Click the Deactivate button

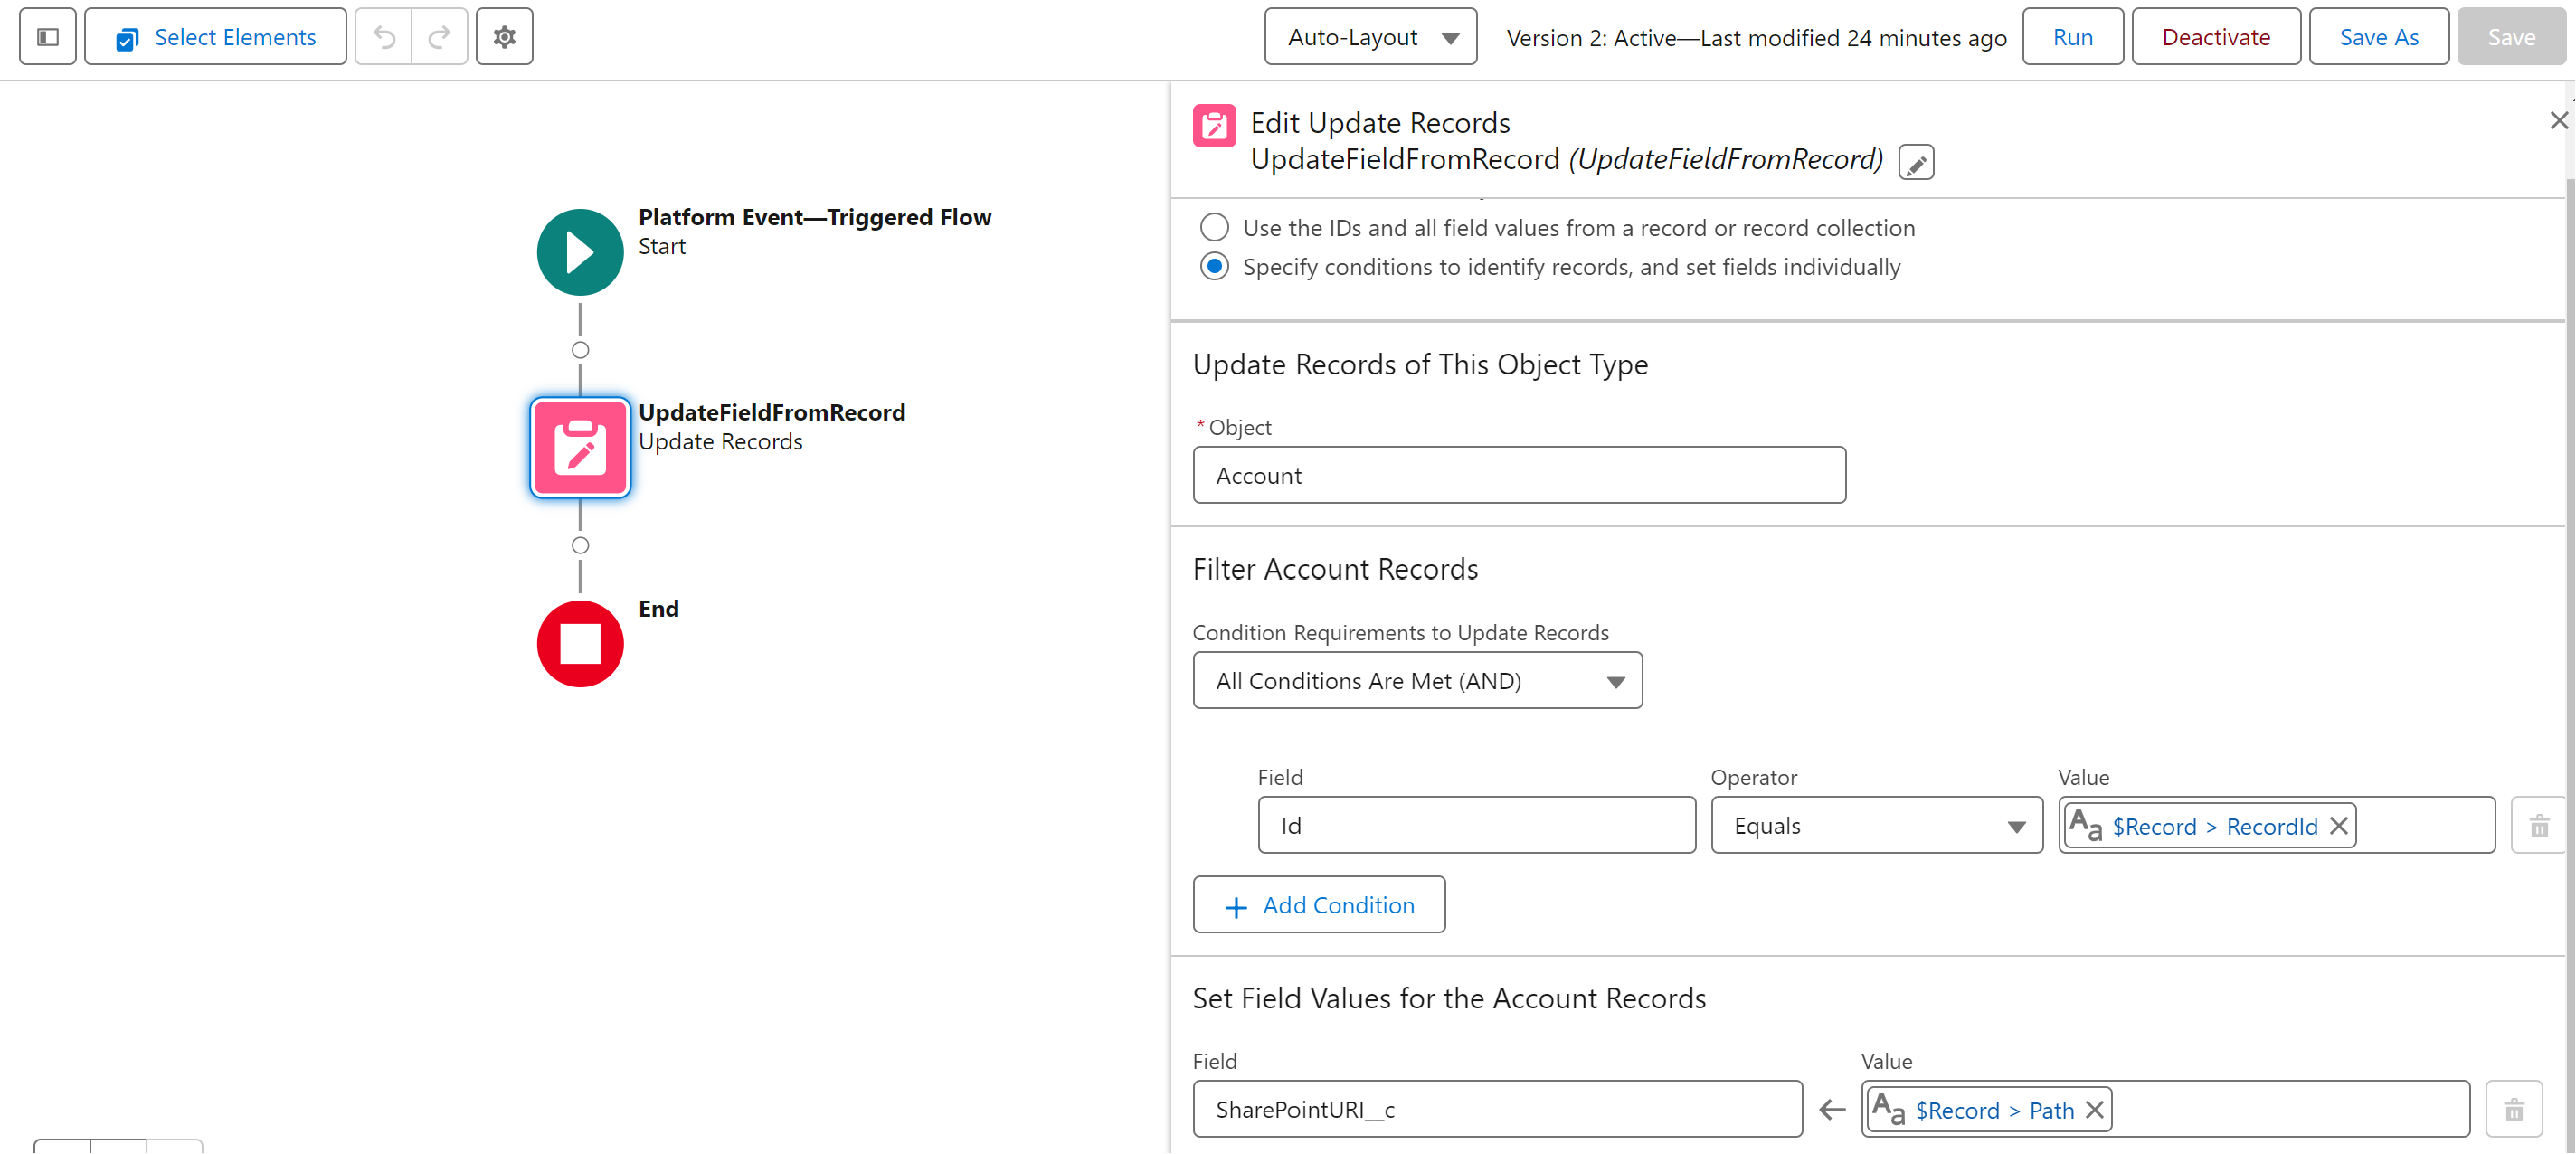(2215, 37)
